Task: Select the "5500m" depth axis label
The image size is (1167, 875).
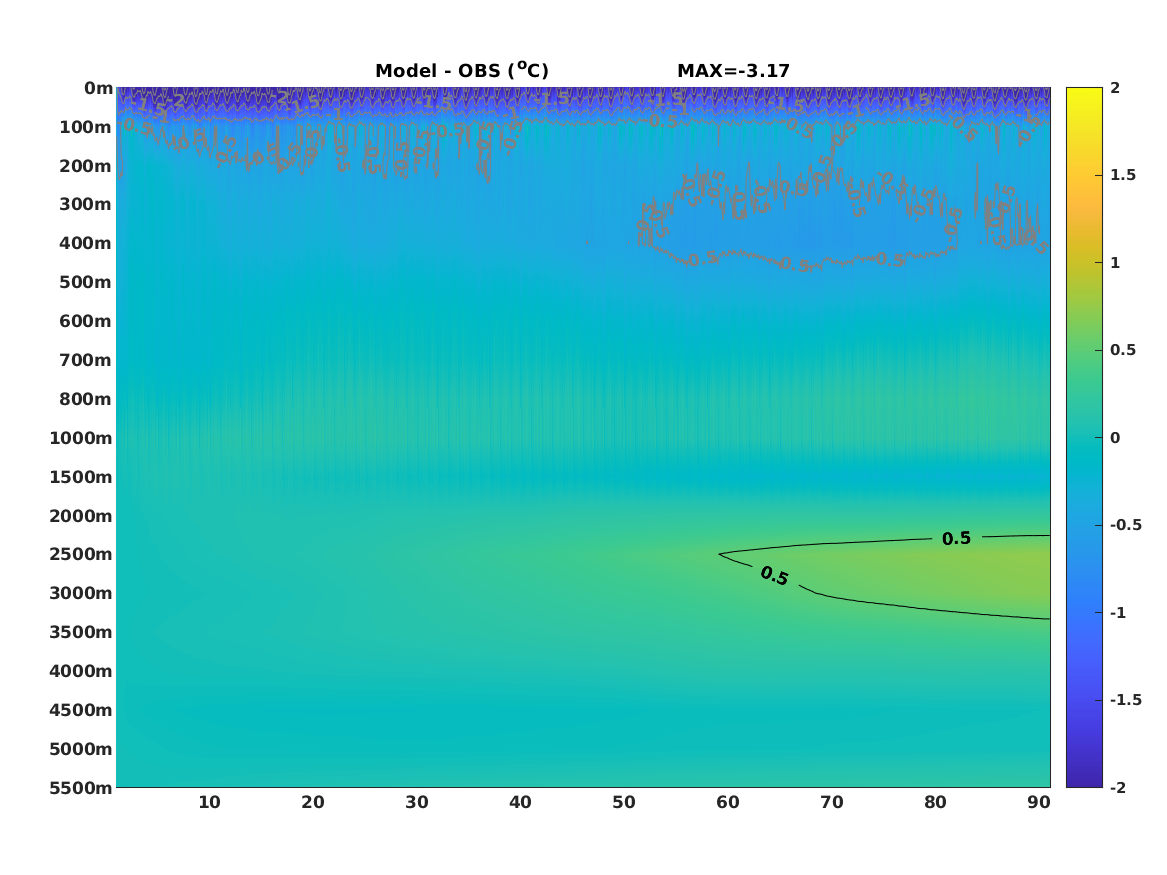Action: [x=81, y=788]
